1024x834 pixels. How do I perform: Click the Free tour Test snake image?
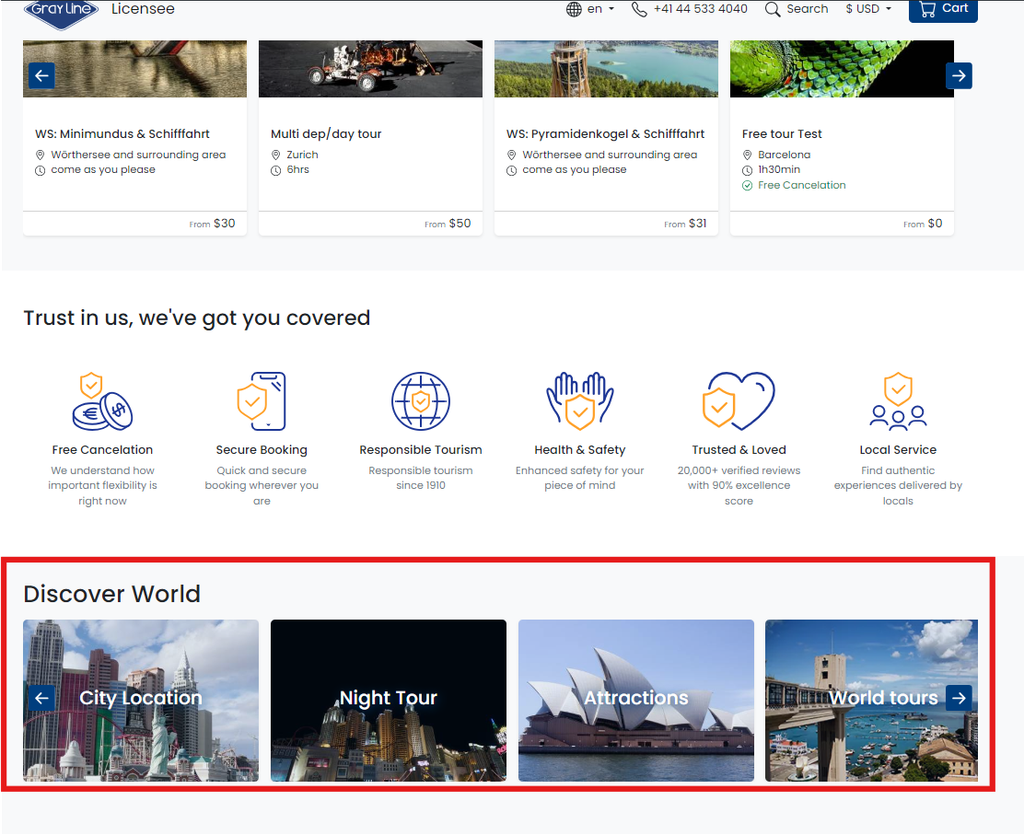842,69
